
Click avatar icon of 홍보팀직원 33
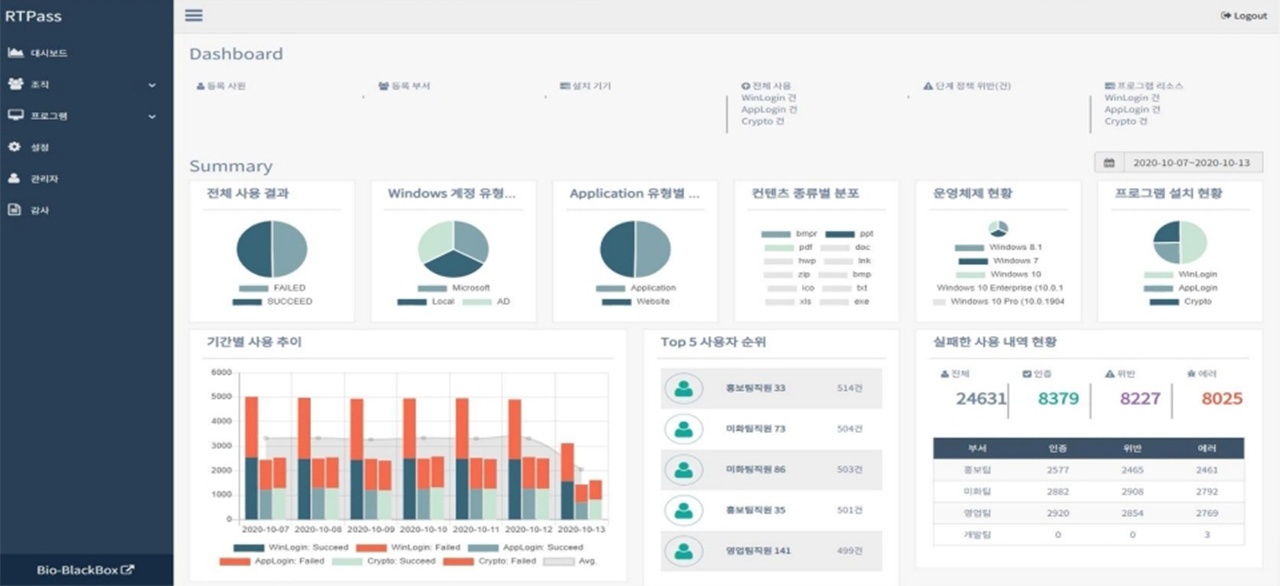point(683,388)
